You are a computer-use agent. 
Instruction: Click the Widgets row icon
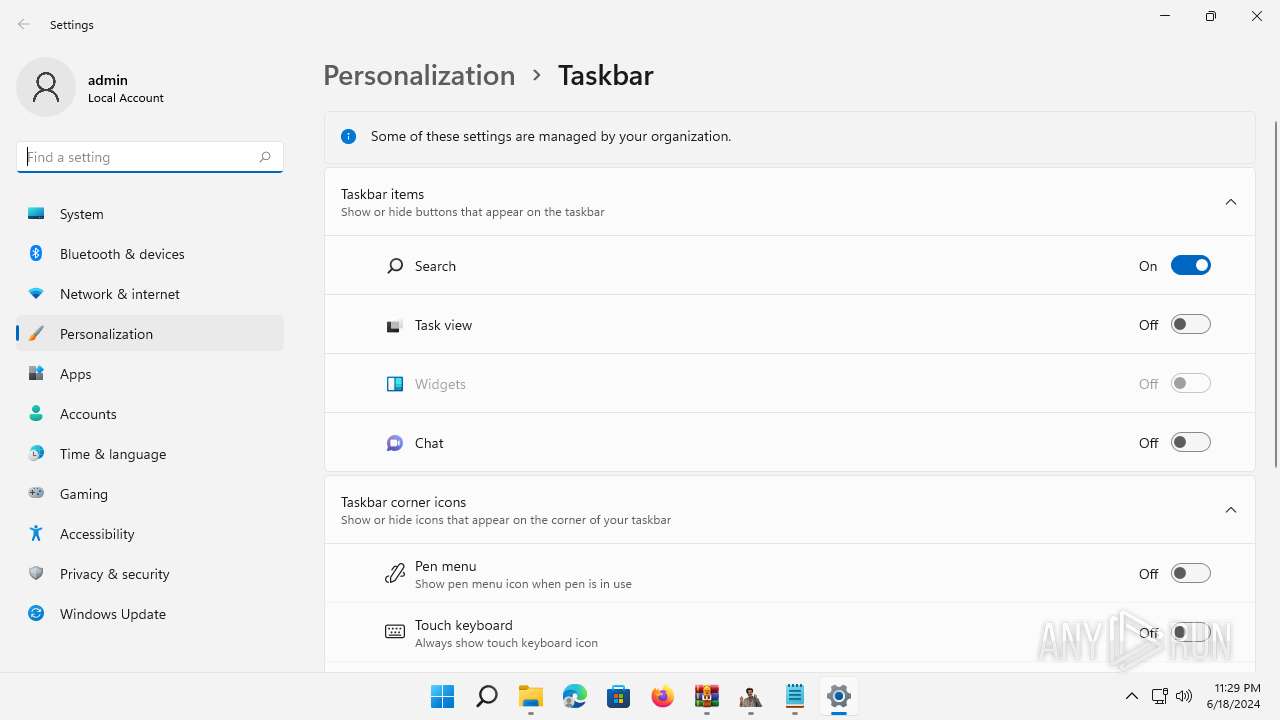coord(395,384)
